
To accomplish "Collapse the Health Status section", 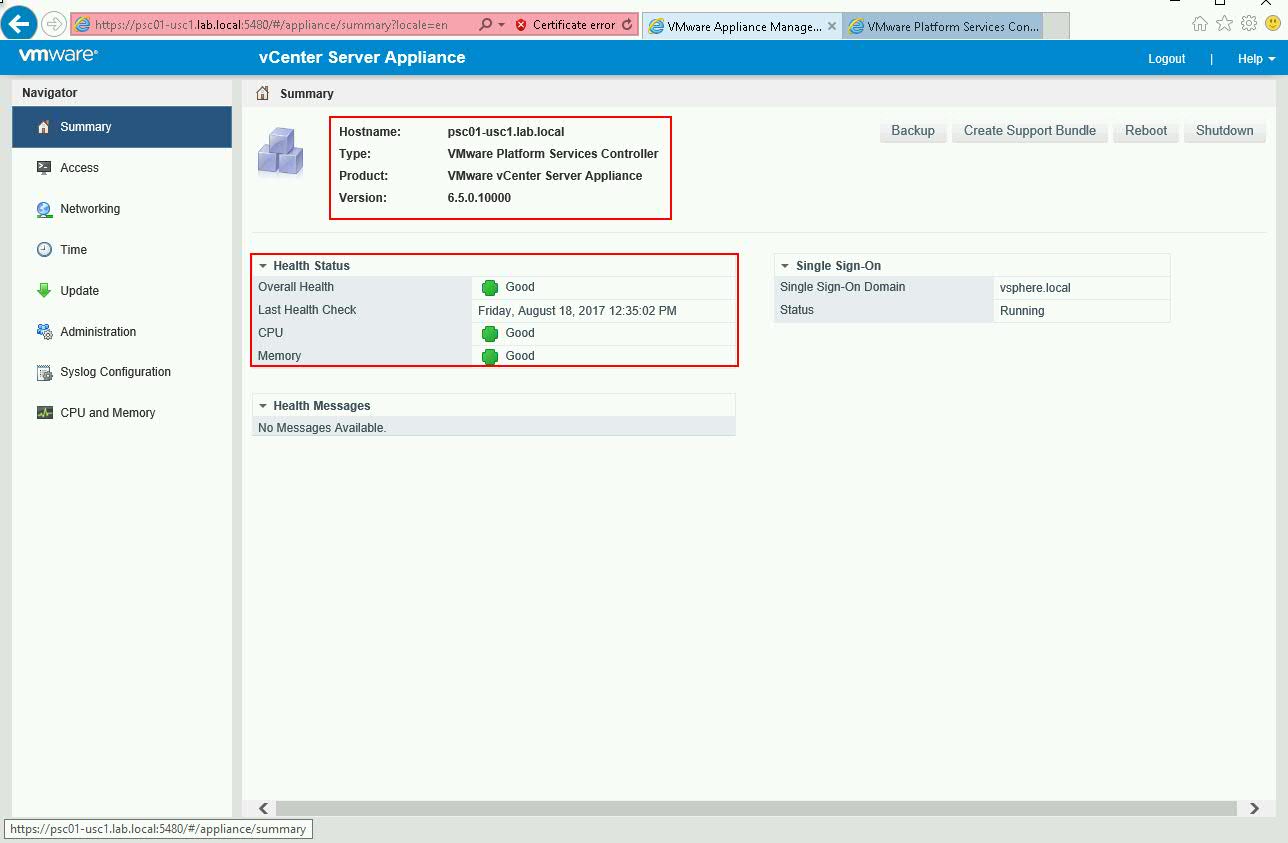I will (x=263, y=266).
